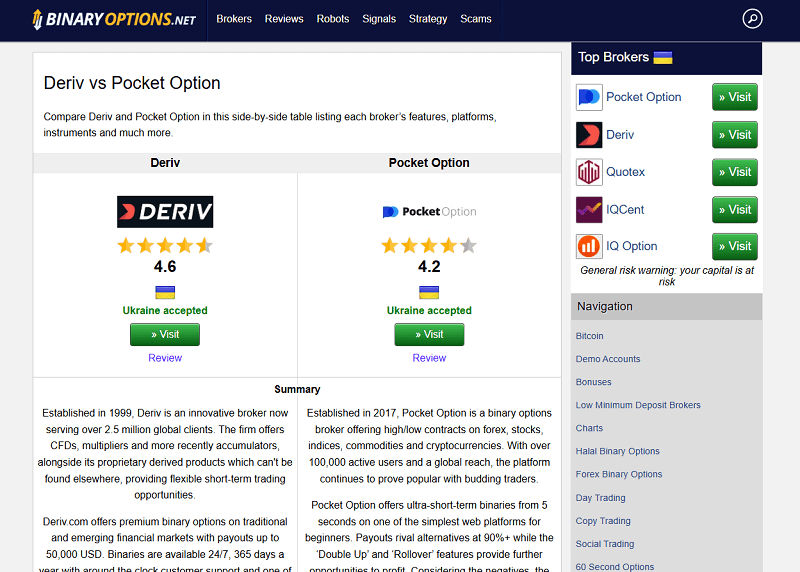800x572 pixels.
Task: Open Charts navigation link
Action: [x=589, y=428]
